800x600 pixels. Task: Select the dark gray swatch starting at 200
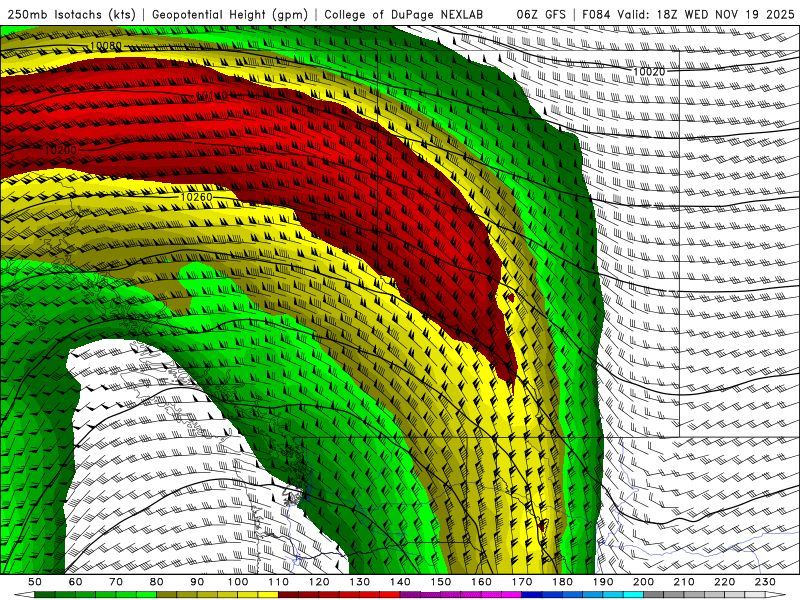coord(654,595)
